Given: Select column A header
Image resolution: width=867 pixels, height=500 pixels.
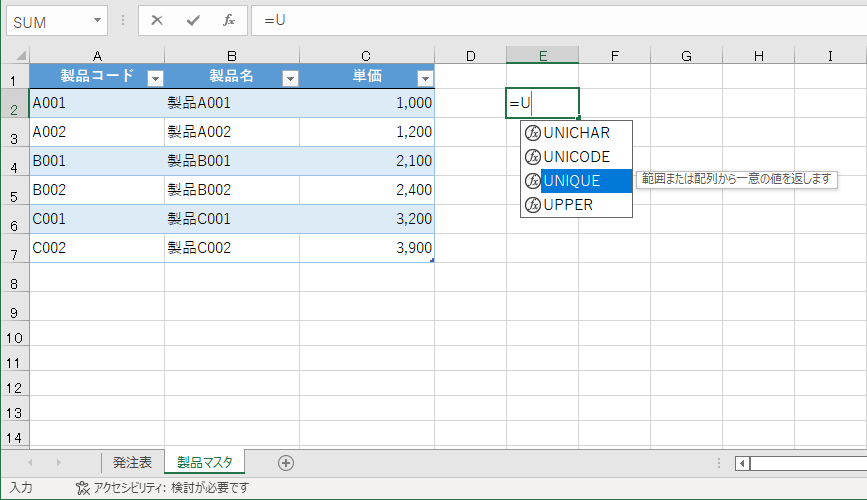Looking at the screenshot, I should [97, 55].
